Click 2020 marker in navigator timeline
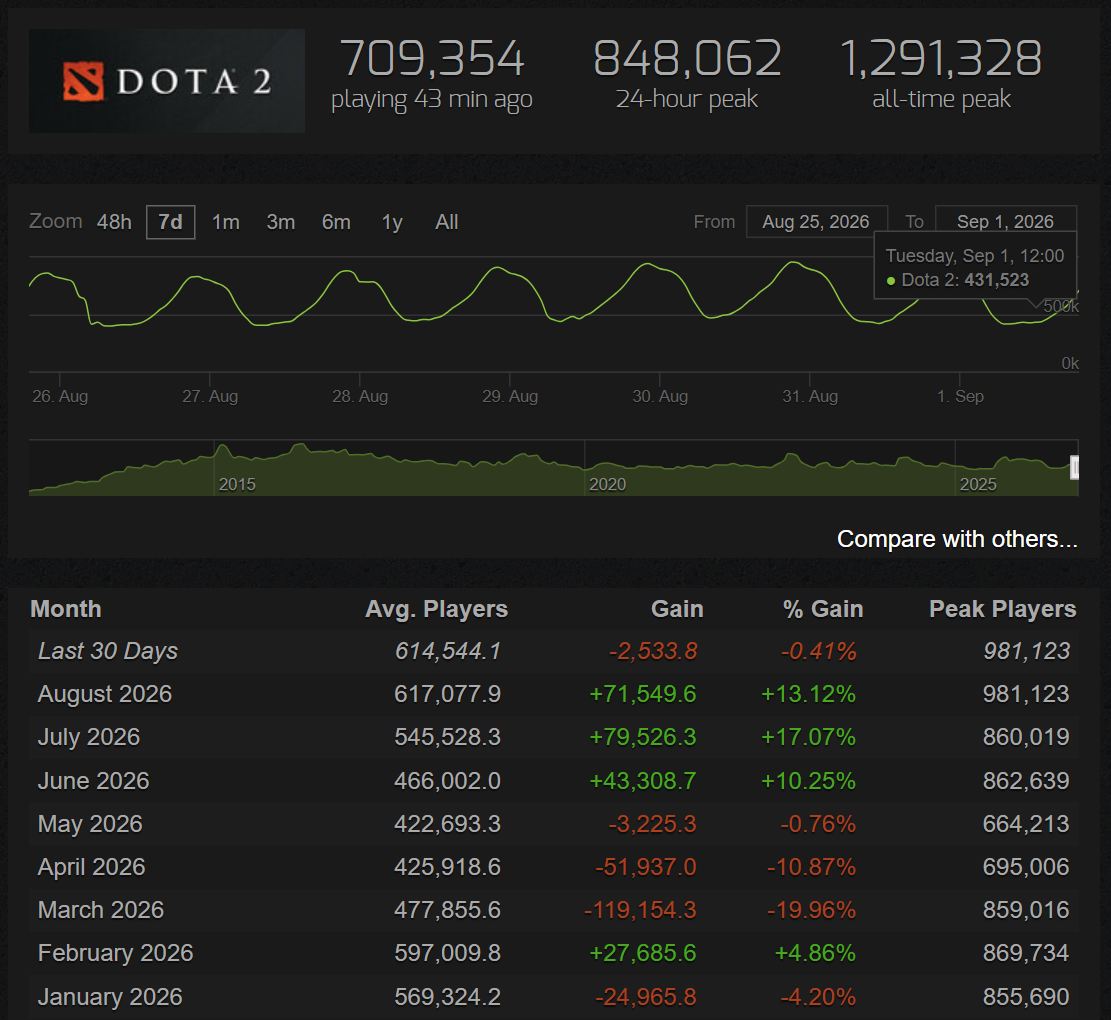This screenshot has height=1020, width=1111. [x=607, y=484]
